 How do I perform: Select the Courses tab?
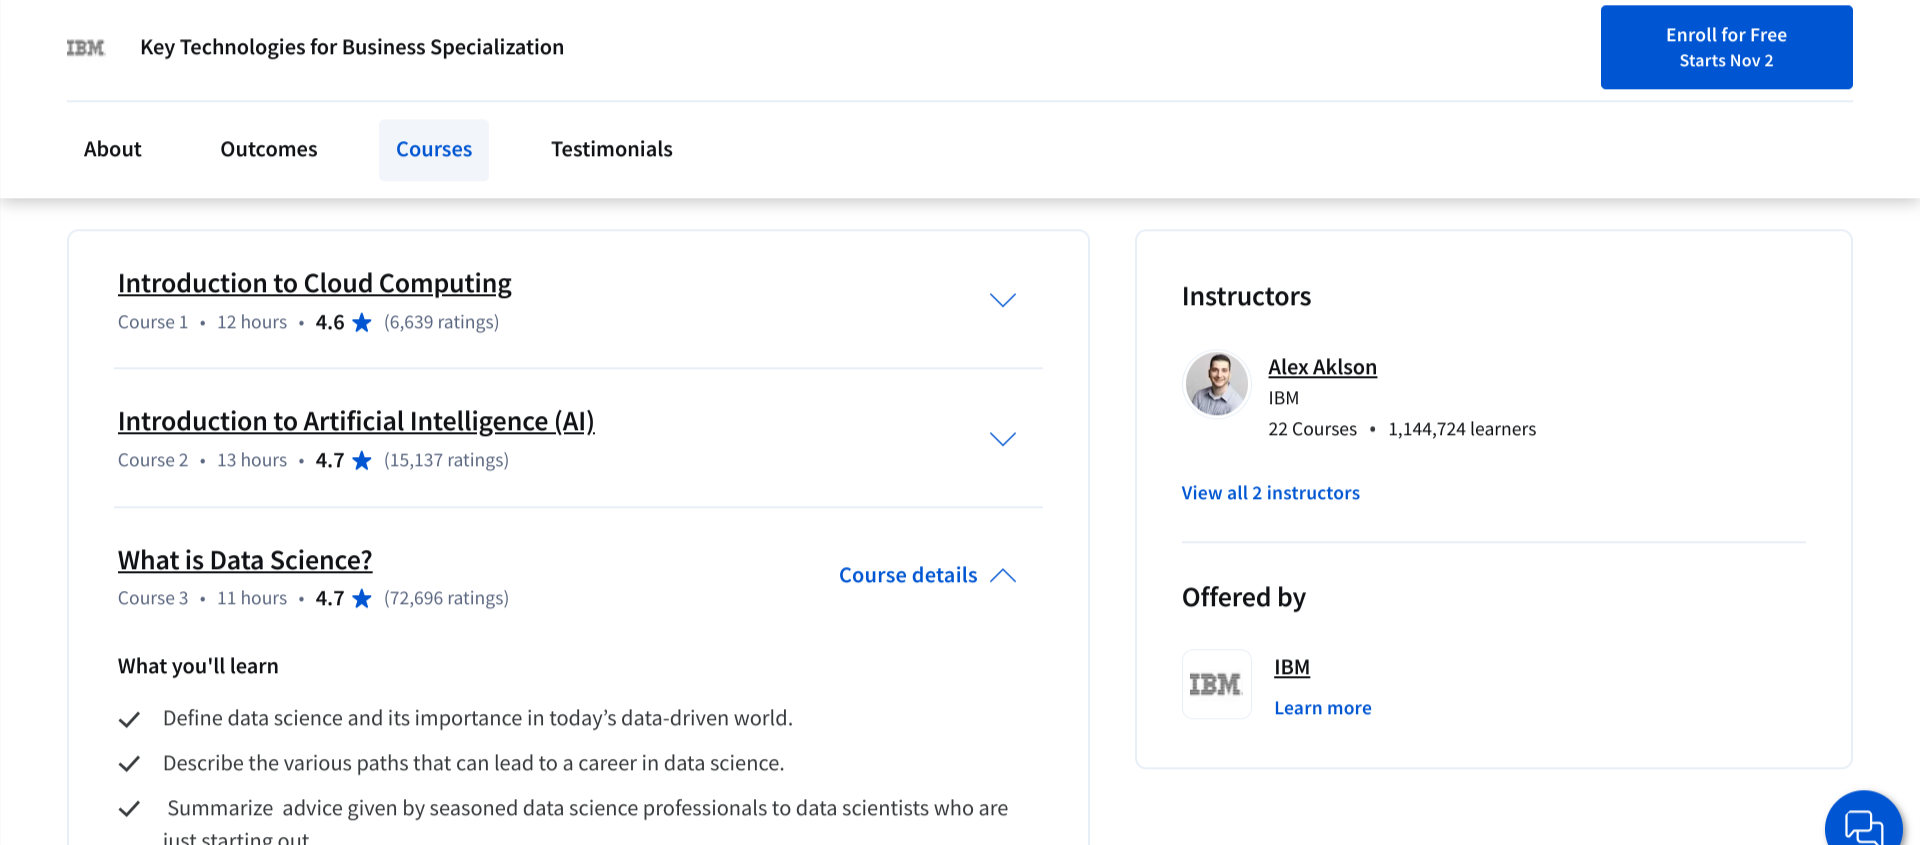(x=434, y=150)
